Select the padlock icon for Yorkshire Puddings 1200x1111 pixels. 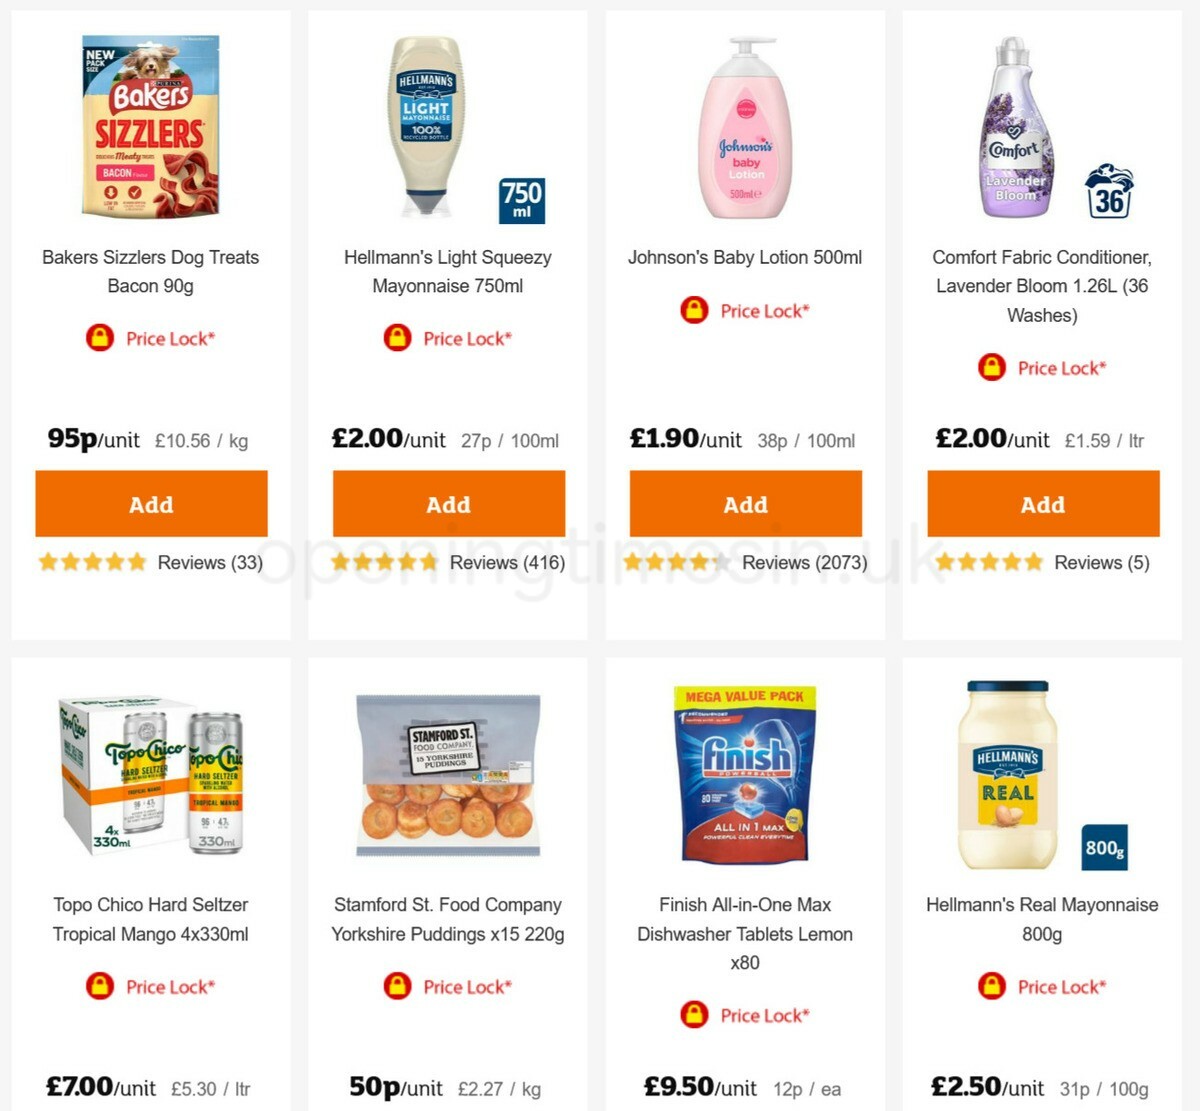click(x=395, y=986)
